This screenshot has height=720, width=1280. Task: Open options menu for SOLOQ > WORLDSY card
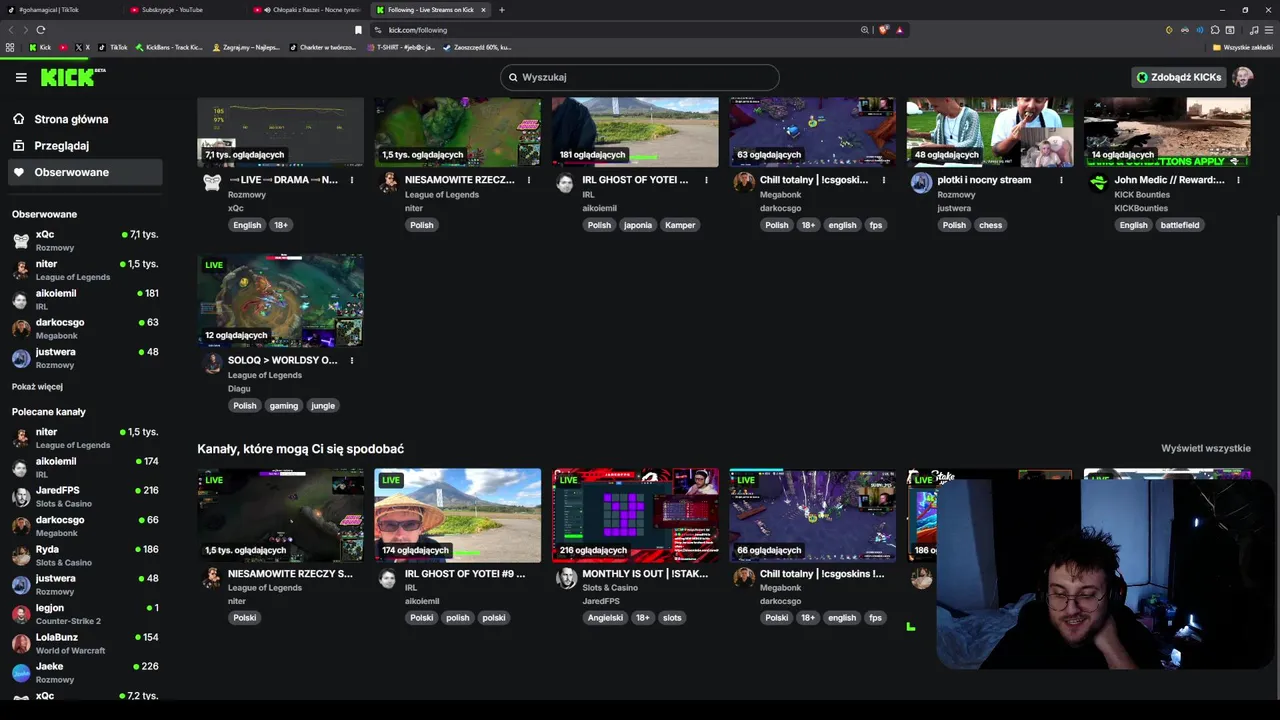point(352,360)
